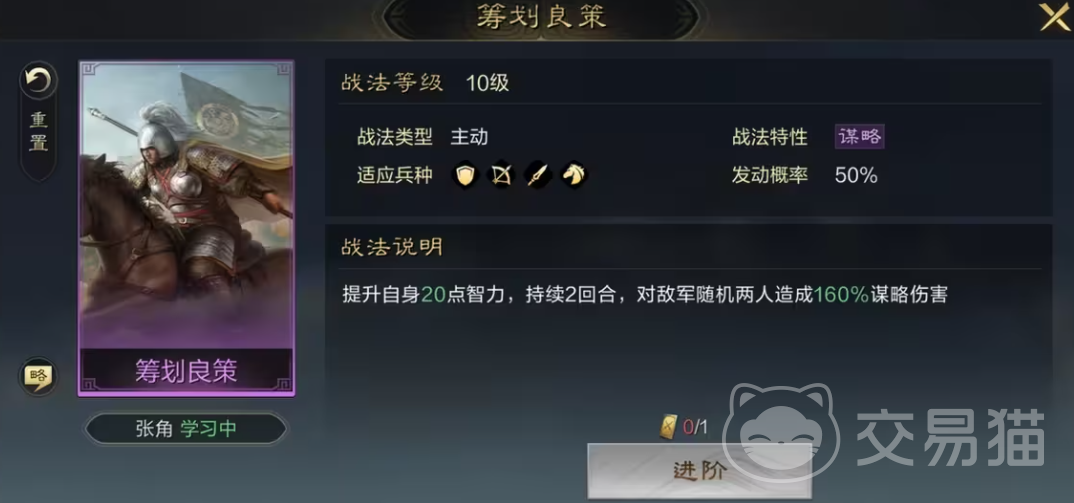Open the 张角 学习中 status pill
The height and width of the screenshot is (503, 1074).
pos(186,428)
